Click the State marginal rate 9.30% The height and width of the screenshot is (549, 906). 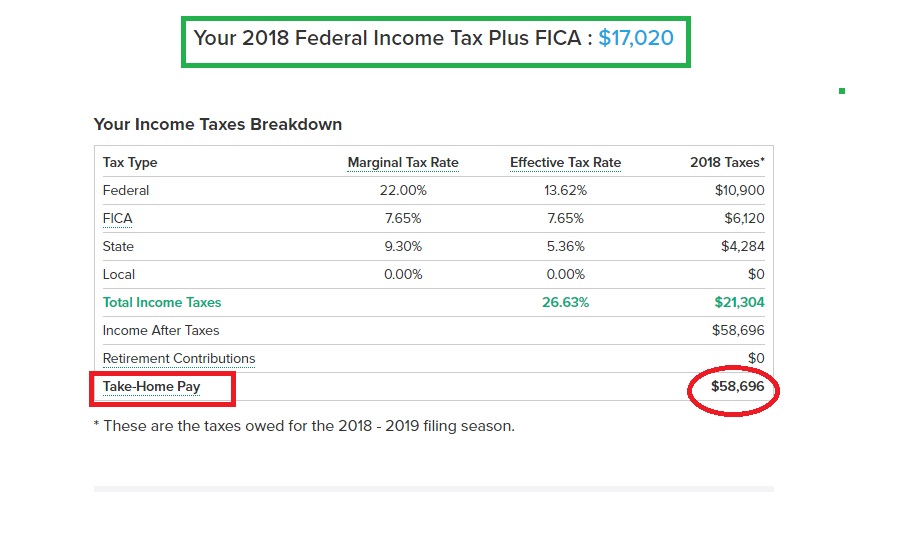point(402,246)
